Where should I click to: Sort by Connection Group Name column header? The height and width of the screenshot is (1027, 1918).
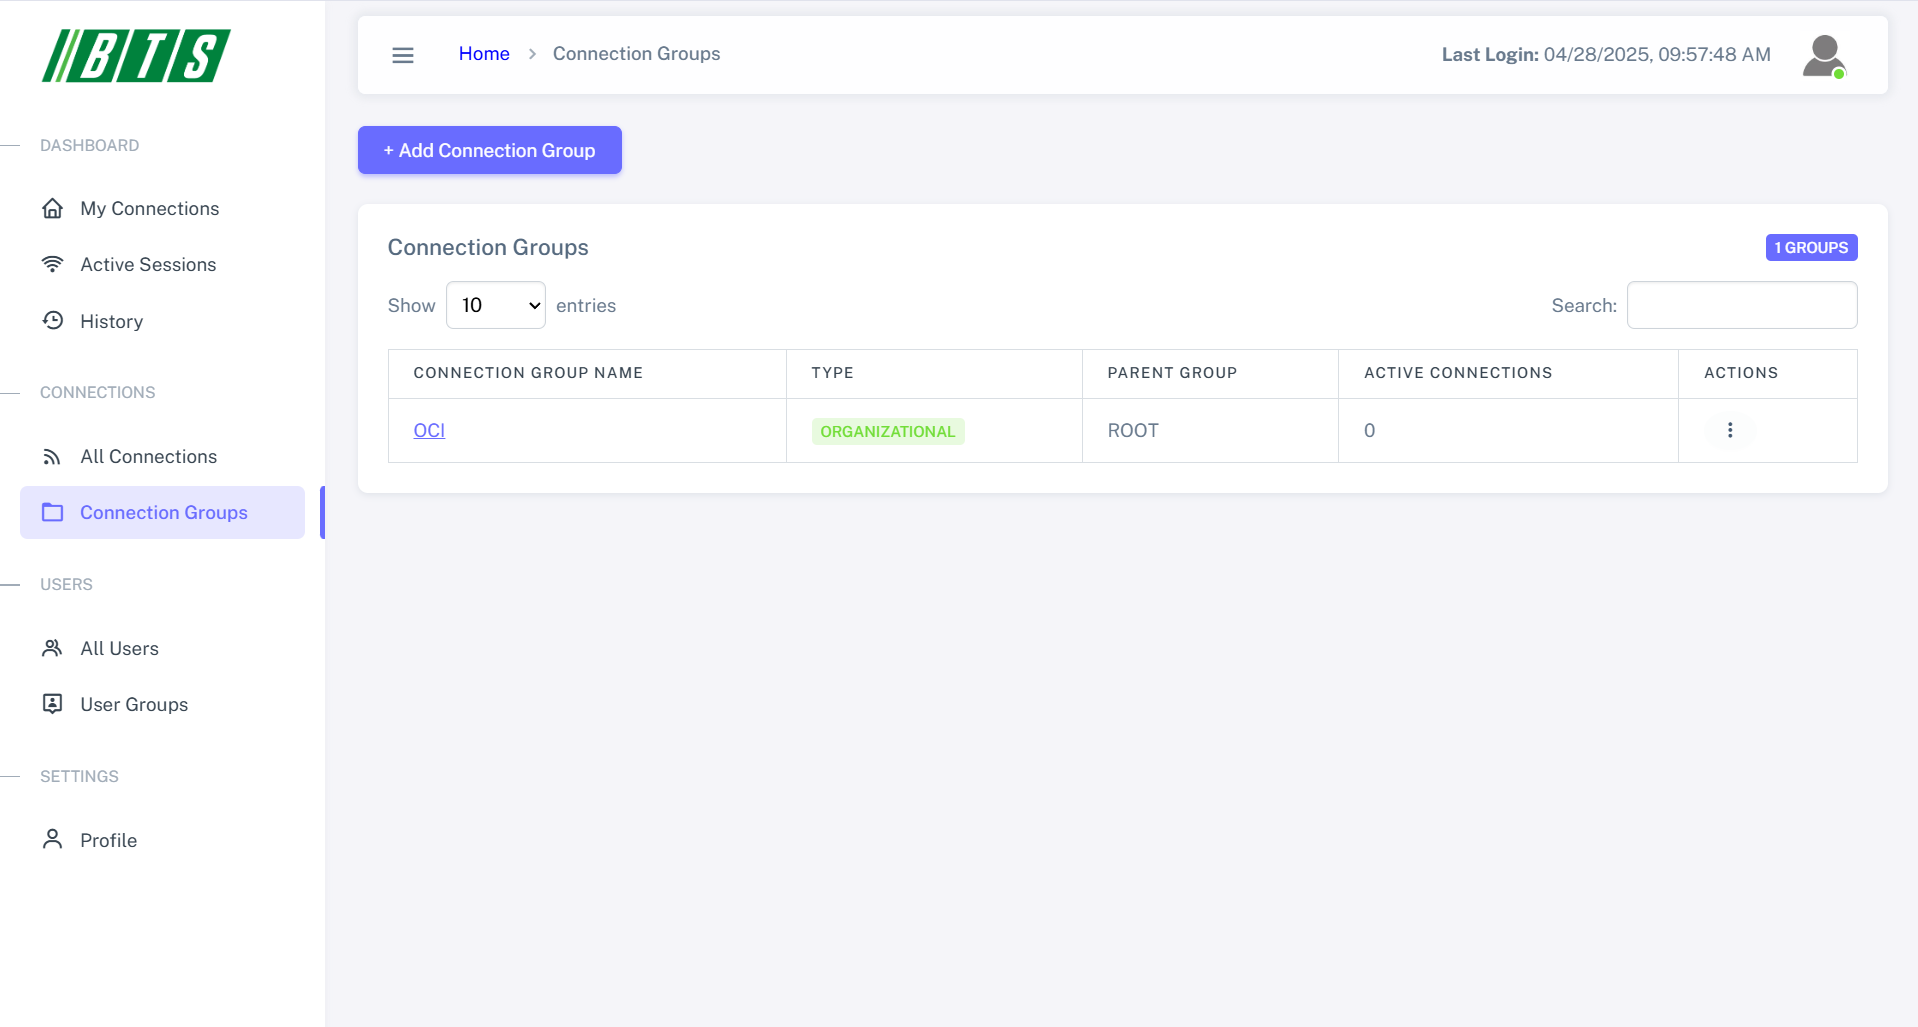528,373
